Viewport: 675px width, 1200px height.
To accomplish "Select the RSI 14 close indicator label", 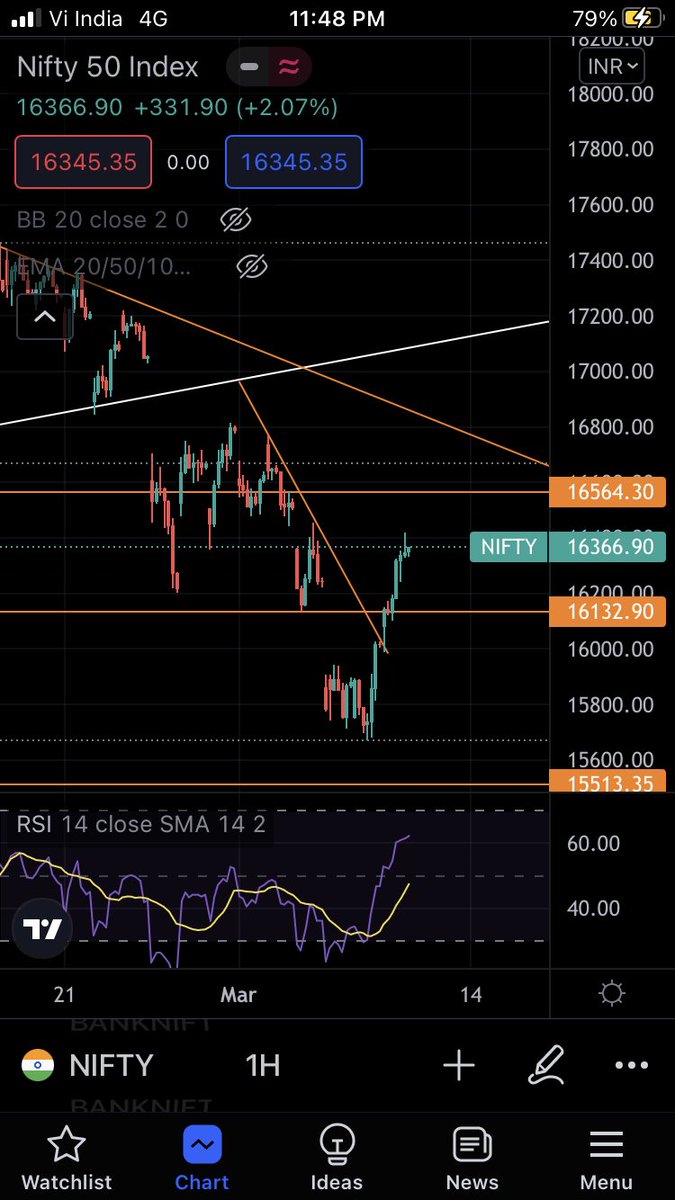I will 141,825.
